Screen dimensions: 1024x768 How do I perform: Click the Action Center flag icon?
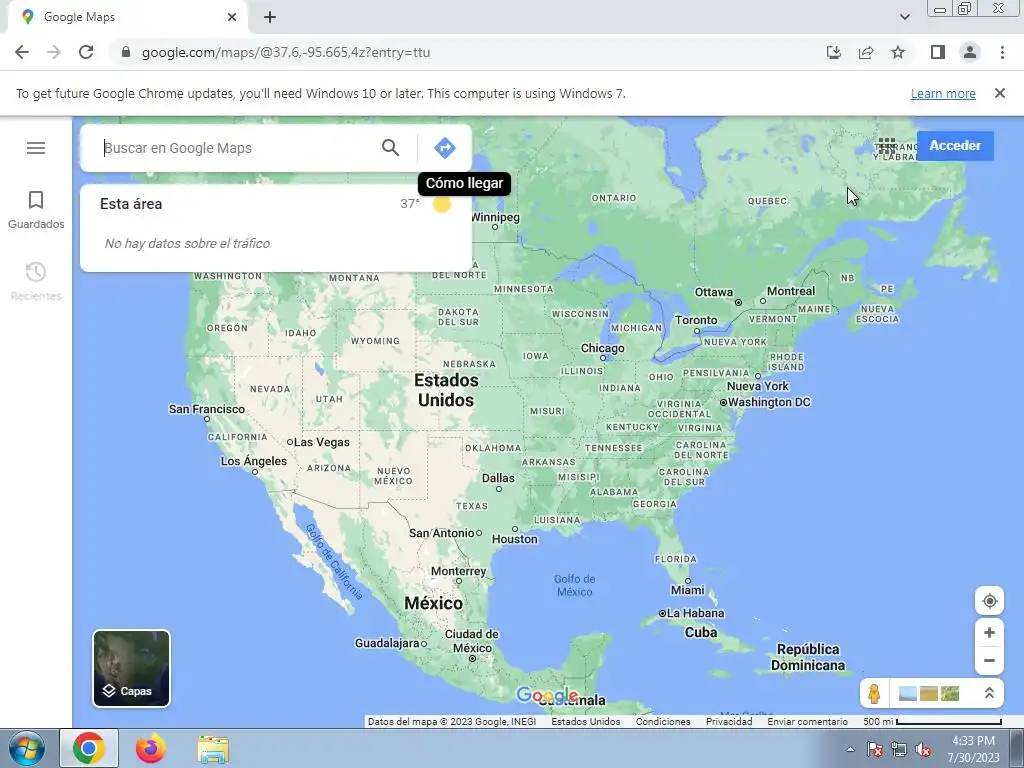click(875, 750)
